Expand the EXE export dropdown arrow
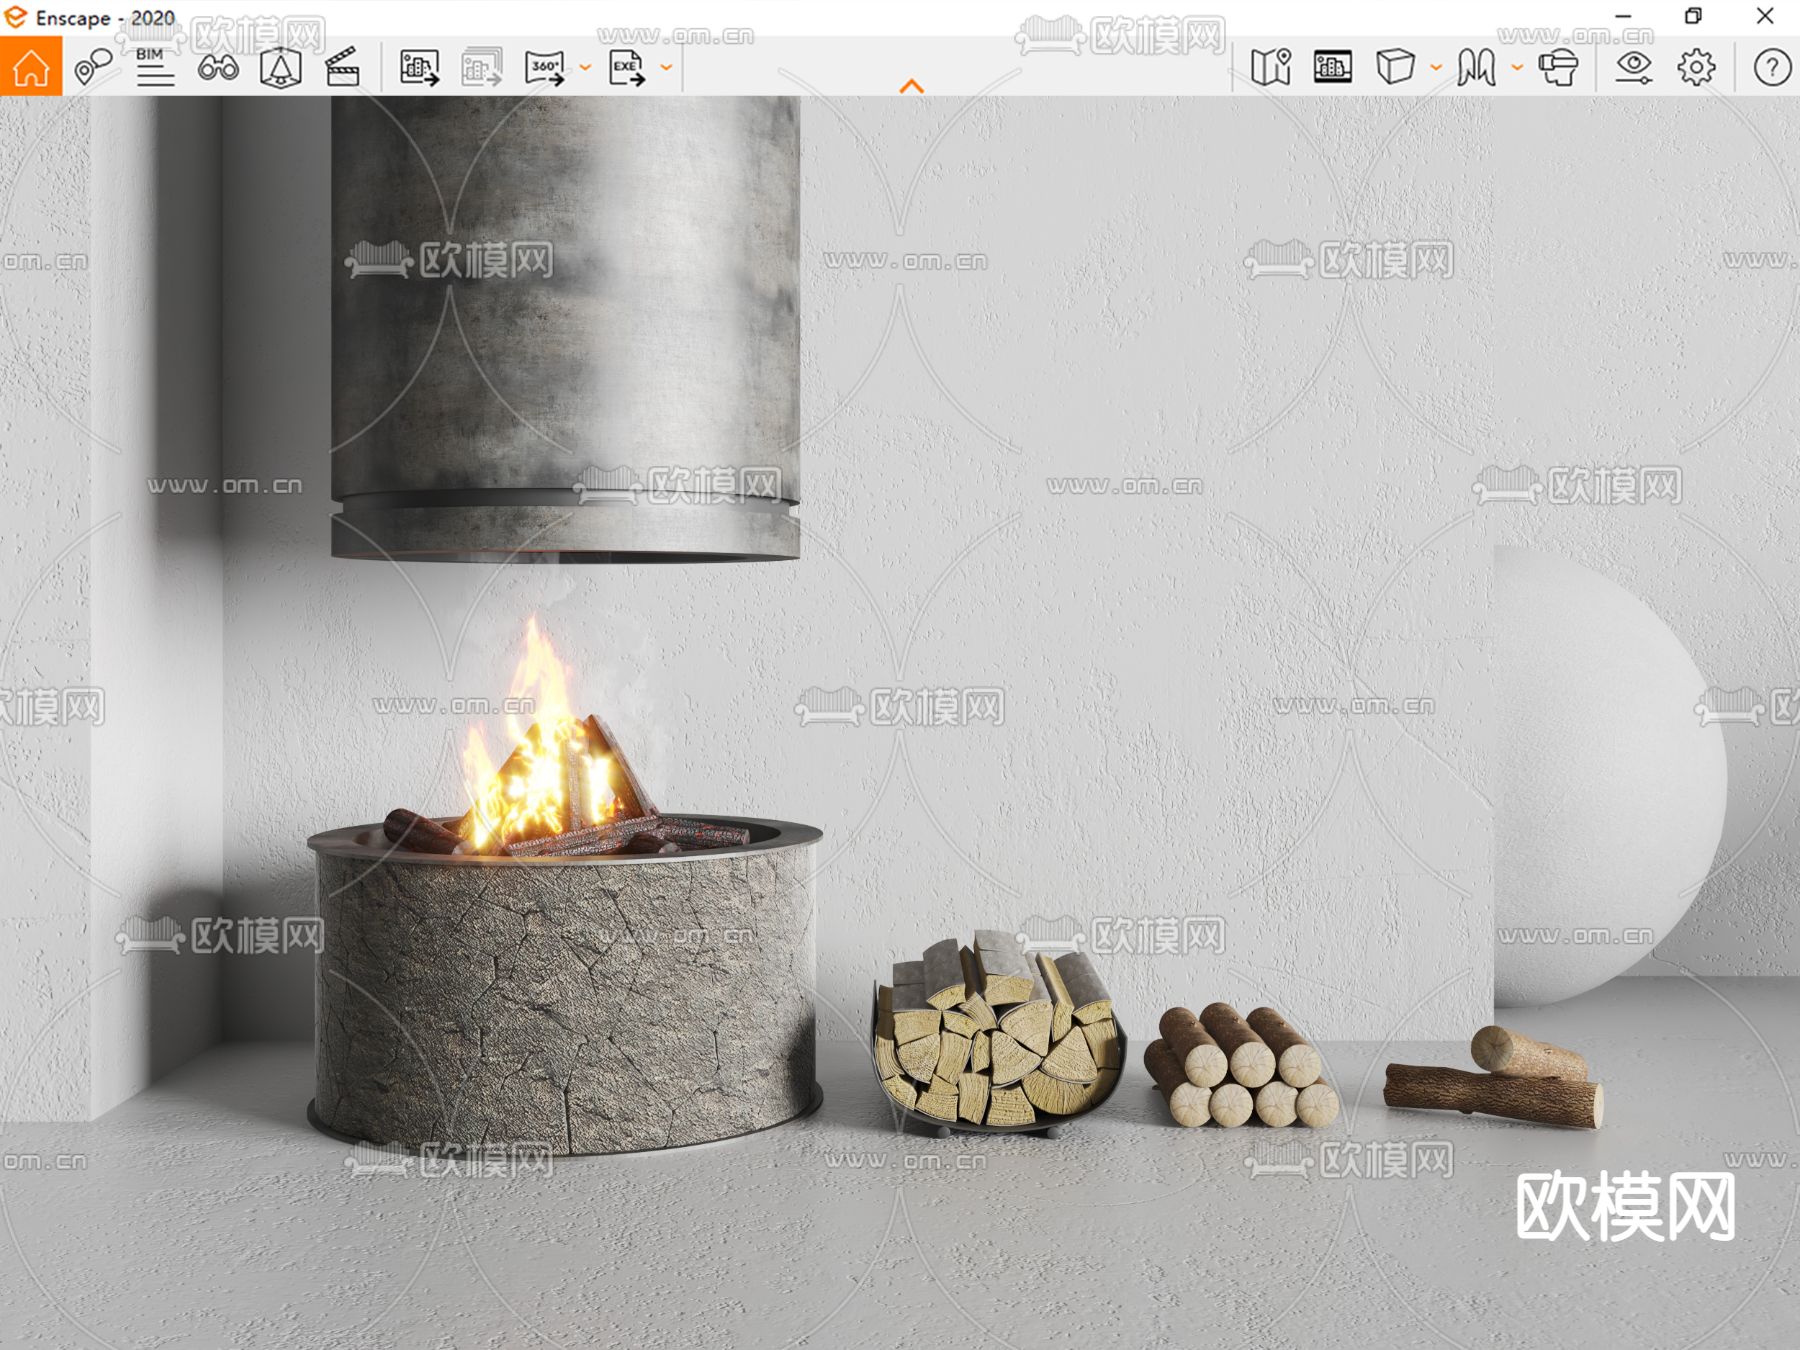The width and height of the screenshot is (1800, 1350). pyautogui.click(x=666, y=68)
